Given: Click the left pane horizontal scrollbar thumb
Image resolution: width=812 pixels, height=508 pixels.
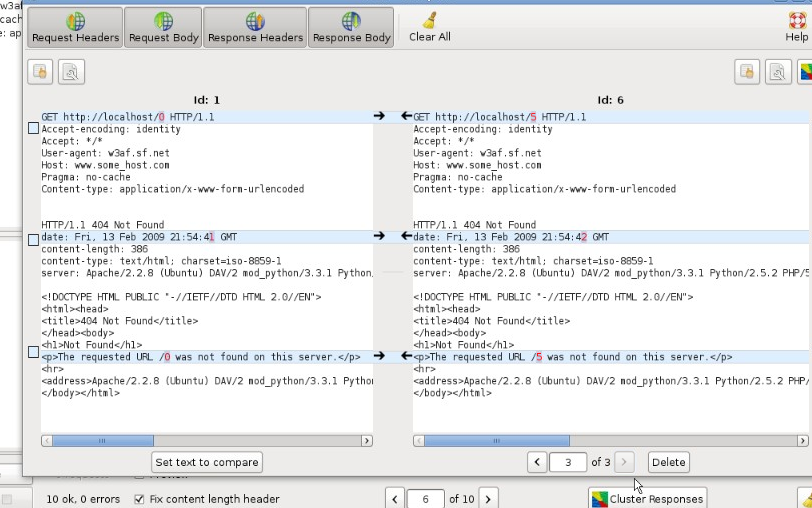Looking at the screenshot, I should [x=103, y=441].
